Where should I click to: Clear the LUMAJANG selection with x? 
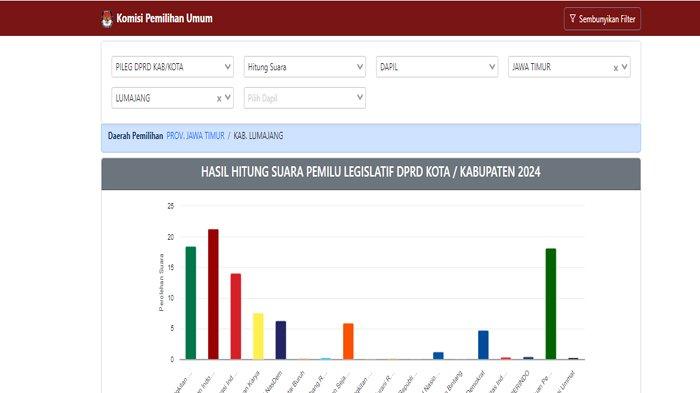[x=219, y=99]
